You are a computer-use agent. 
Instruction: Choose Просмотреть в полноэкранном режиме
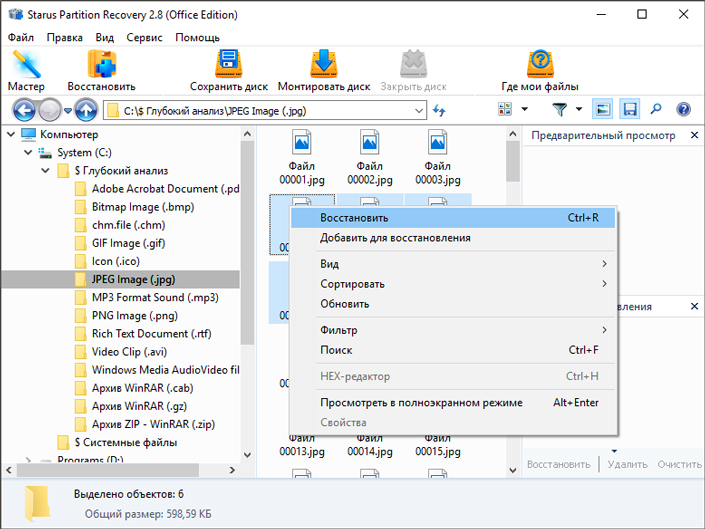pyautogui.click(x=453, y=402)
